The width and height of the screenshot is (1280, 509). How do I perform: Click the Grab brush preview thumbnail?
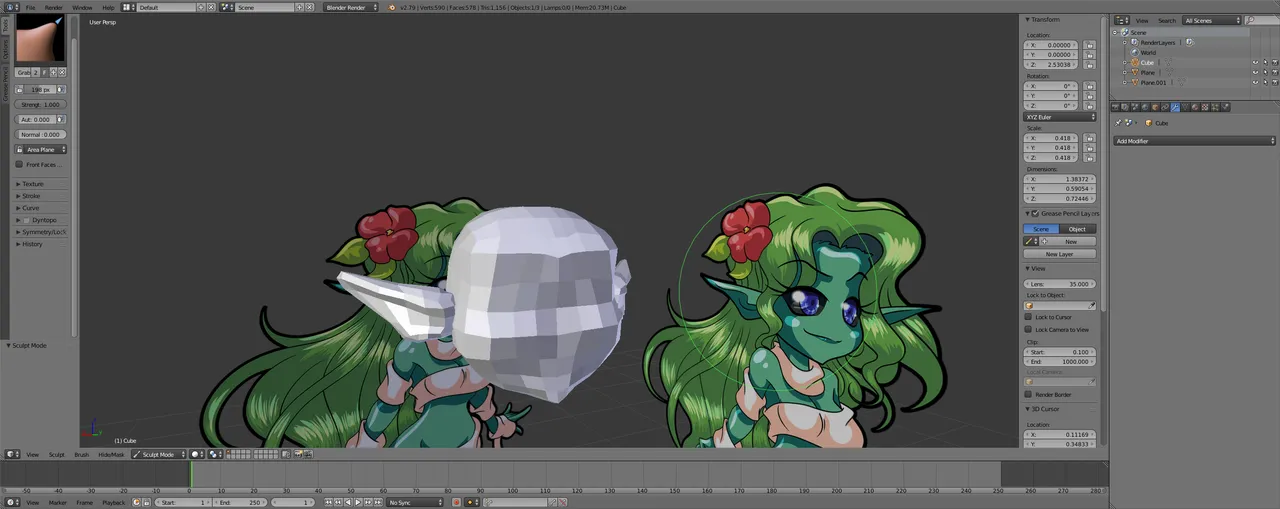pyautogui.click(x=40, y=38)
